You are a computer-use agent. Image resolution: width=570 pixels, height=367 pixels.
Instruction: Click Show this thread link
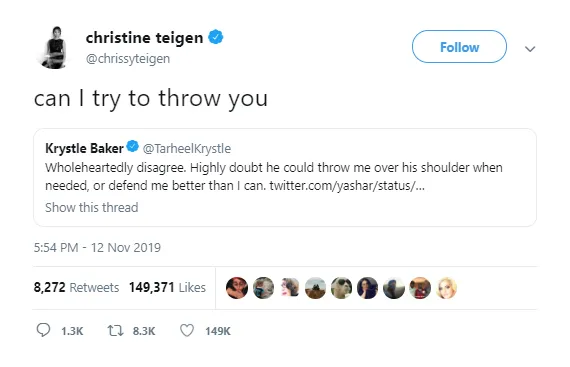(x=92, y=207)
